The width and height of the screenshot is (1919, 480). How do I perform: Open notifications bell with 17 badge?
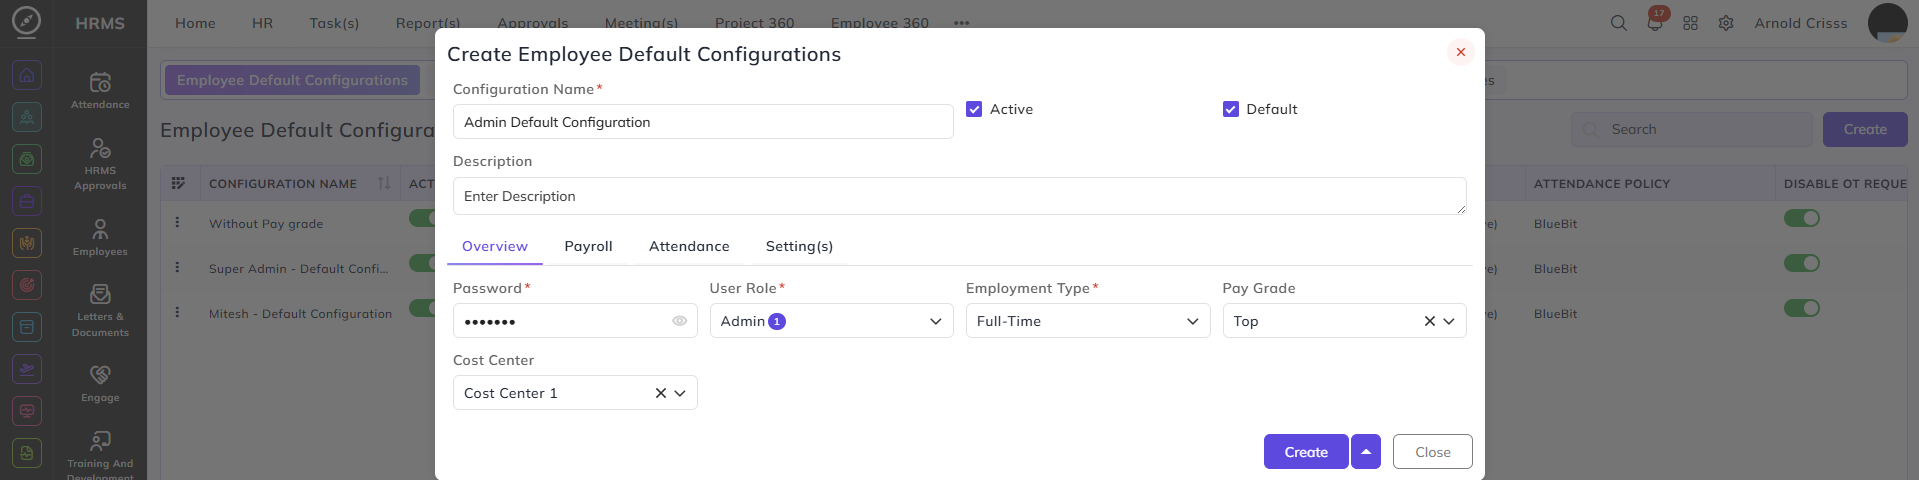1655,23
